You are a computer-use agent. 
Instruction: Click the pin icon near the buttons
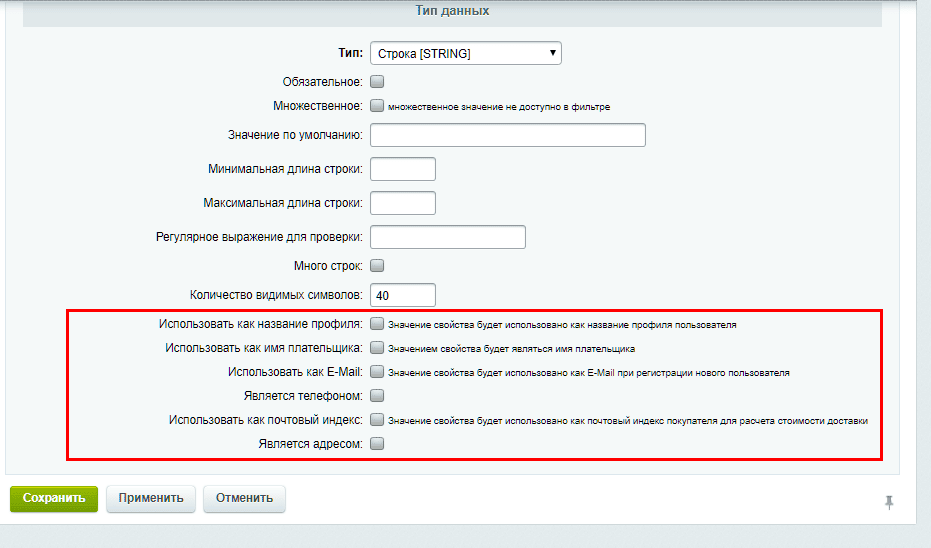tap(888, 502)
